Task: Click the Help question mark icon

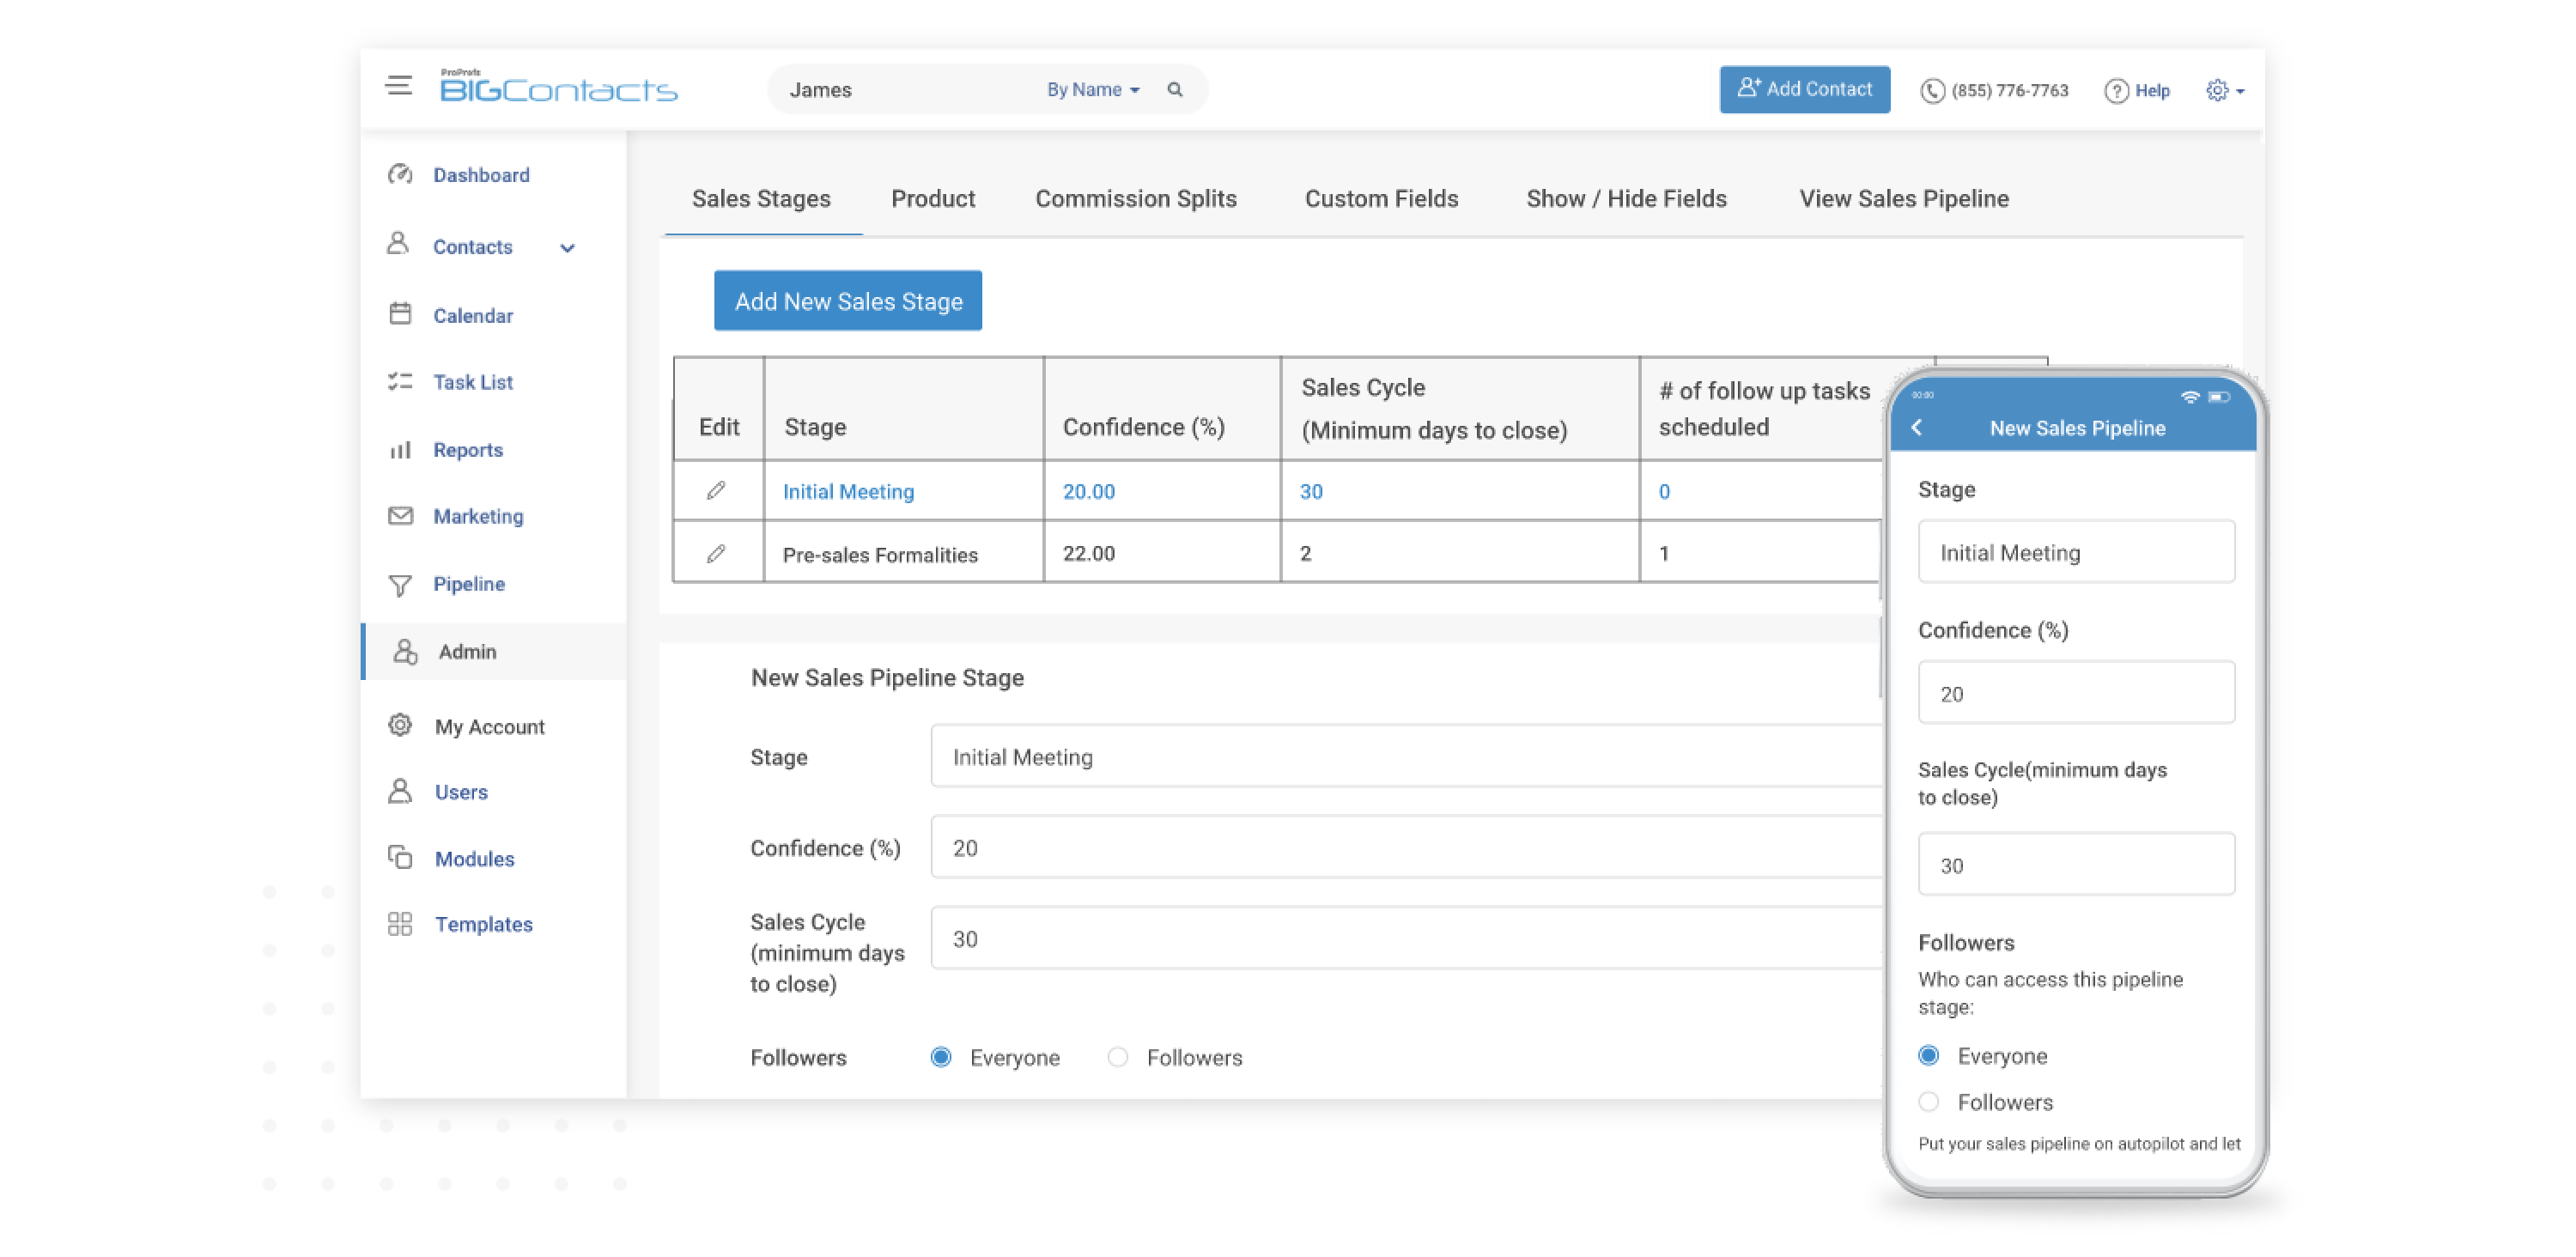Action: pos(2116,91)
